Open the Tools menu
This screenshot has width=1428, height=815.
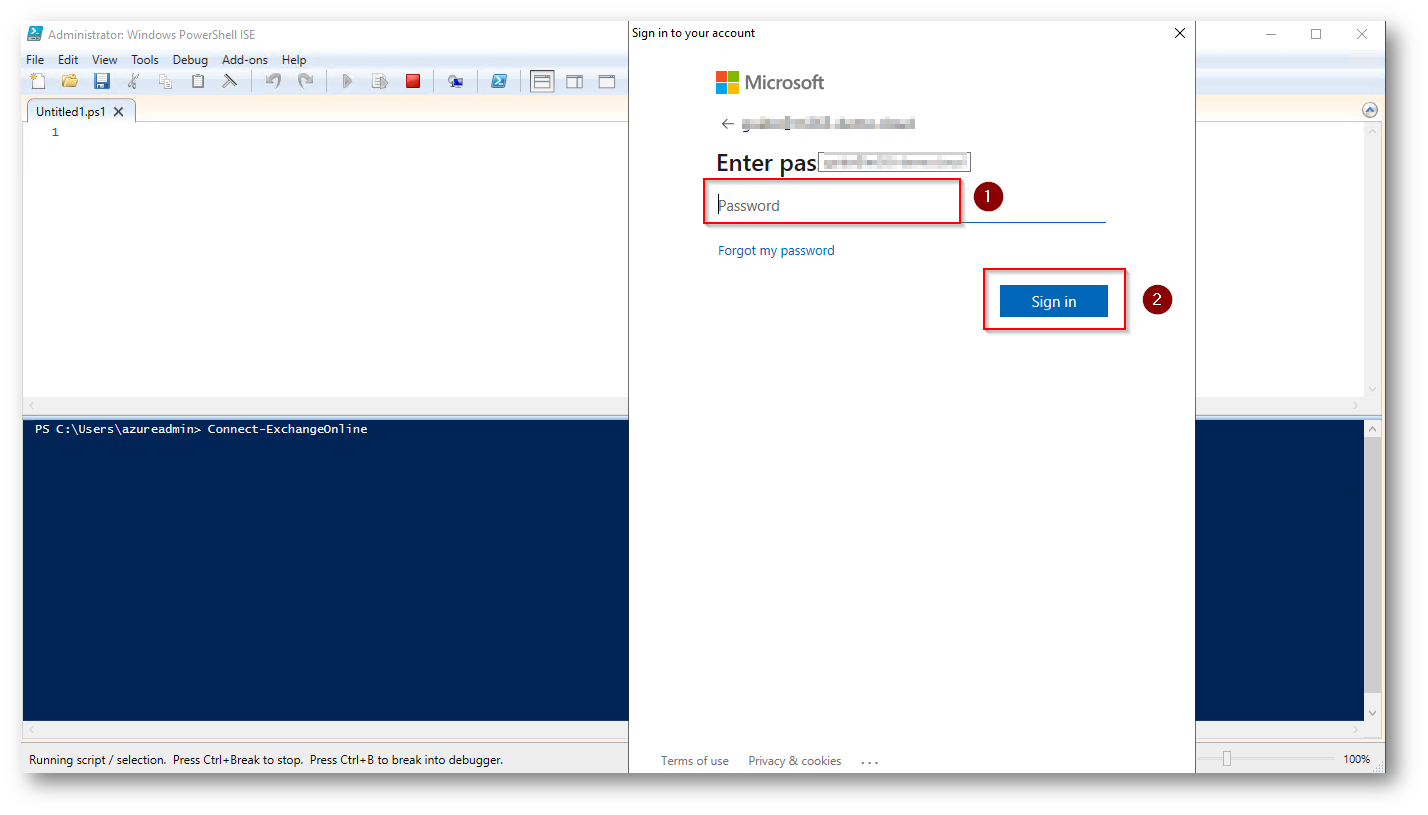coord(145,60)
